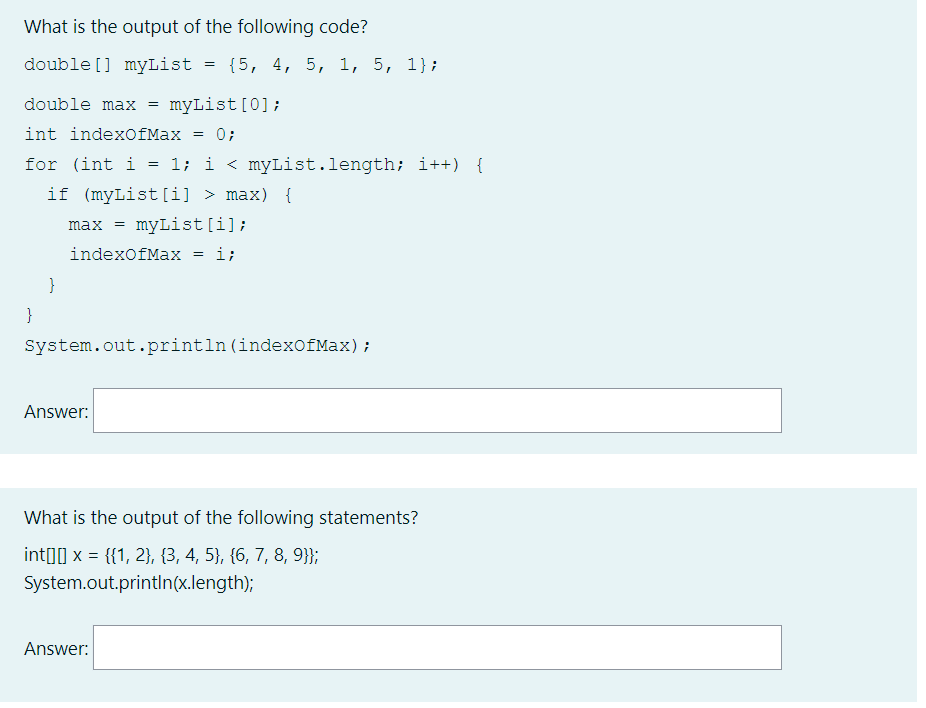The image size is (926, 708).
Task: Click the closing brace of the for loop
Action: [x=28, y=314]
